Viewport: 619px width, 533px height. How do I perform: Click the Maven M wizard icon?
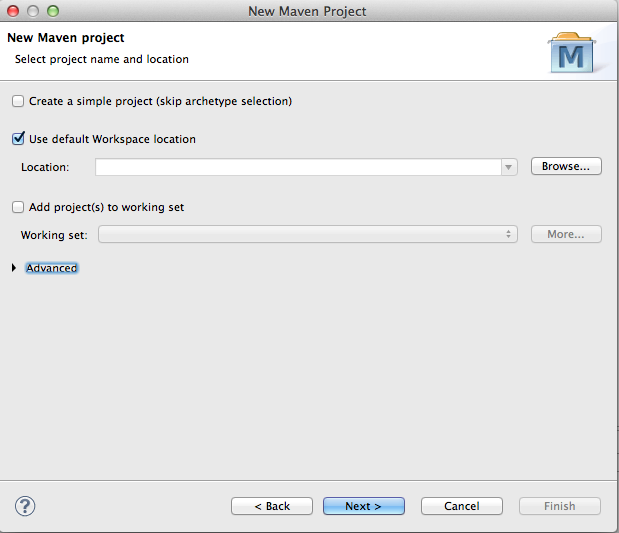pos(572,53)
